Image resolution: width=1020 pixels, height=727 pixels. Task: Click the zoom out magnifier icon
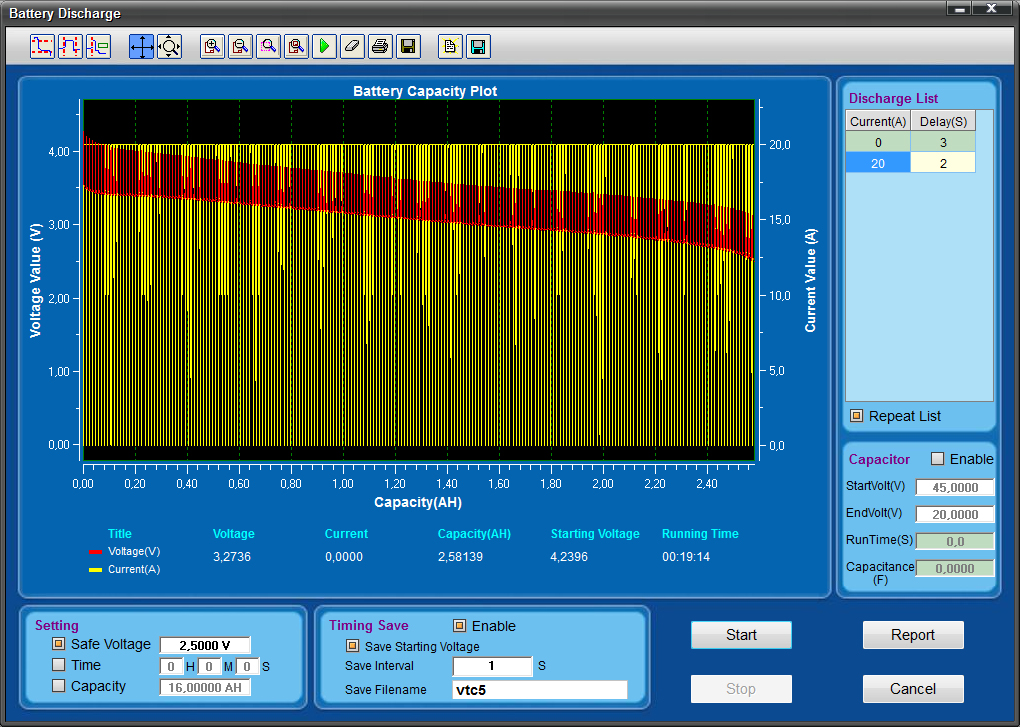240,46
